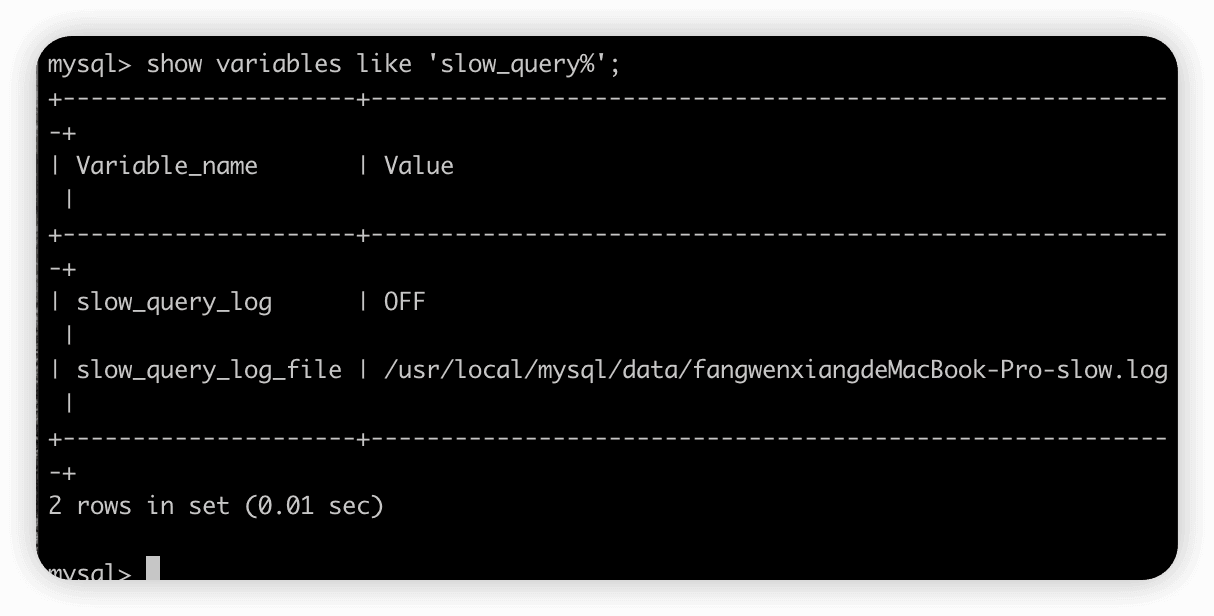Click the block cursor after the bottom prompt
This screenshot has height=616, width=1214.
153,569
